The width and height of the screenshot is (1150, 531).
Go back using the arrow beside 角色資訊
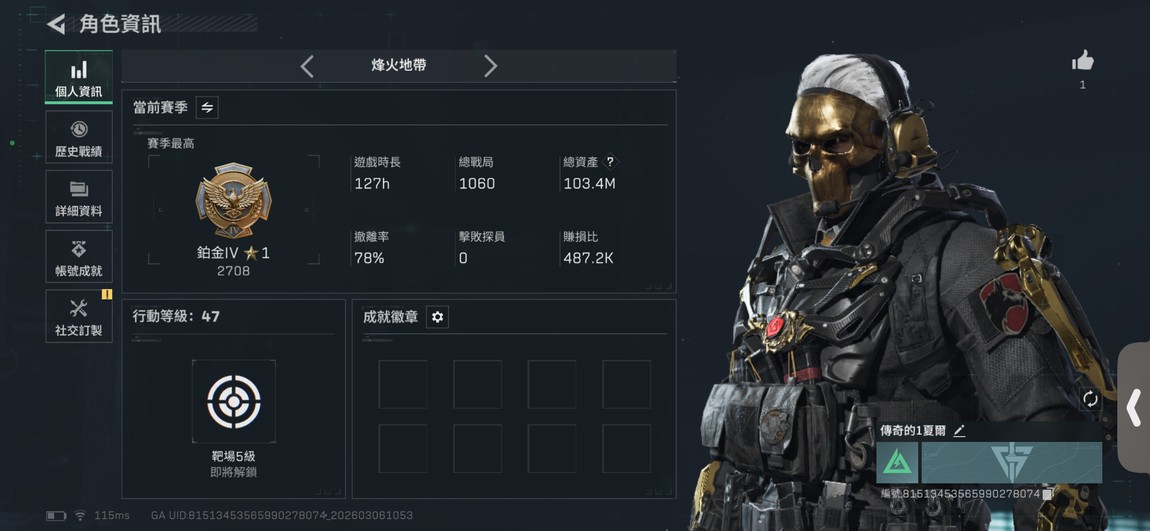pos(56,24)
